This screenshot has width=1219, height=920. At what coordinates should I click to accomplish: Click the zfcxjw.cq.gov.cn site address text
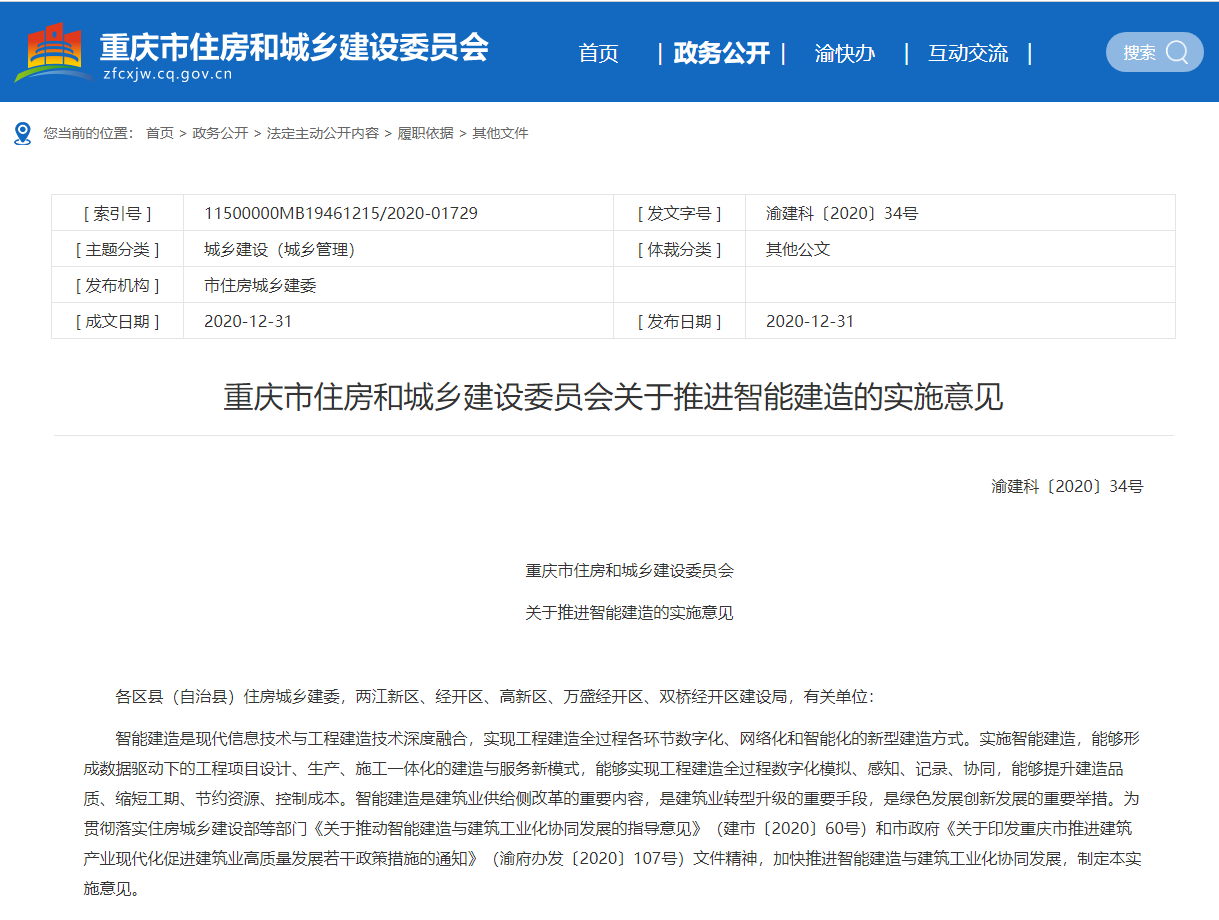(x=167, y=74)
